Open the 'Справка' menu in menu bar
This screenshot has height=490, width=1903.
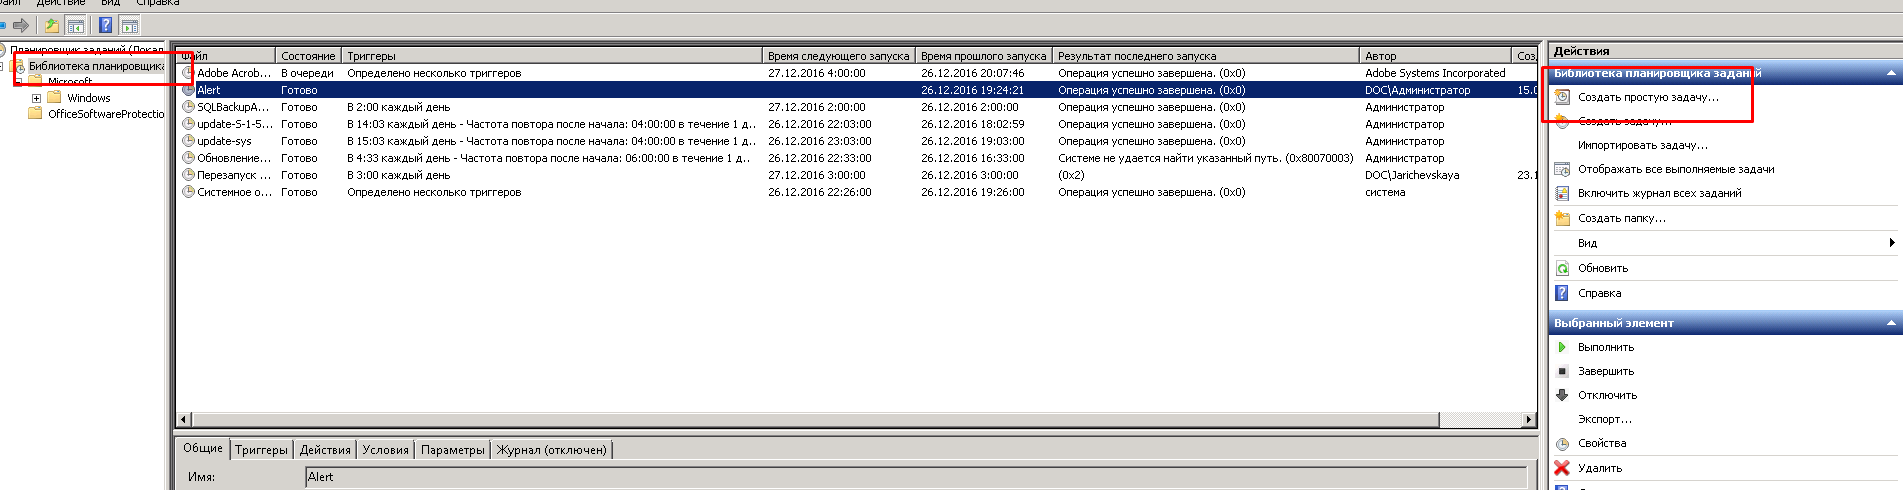pyautogui.click(x=158, y=3)
